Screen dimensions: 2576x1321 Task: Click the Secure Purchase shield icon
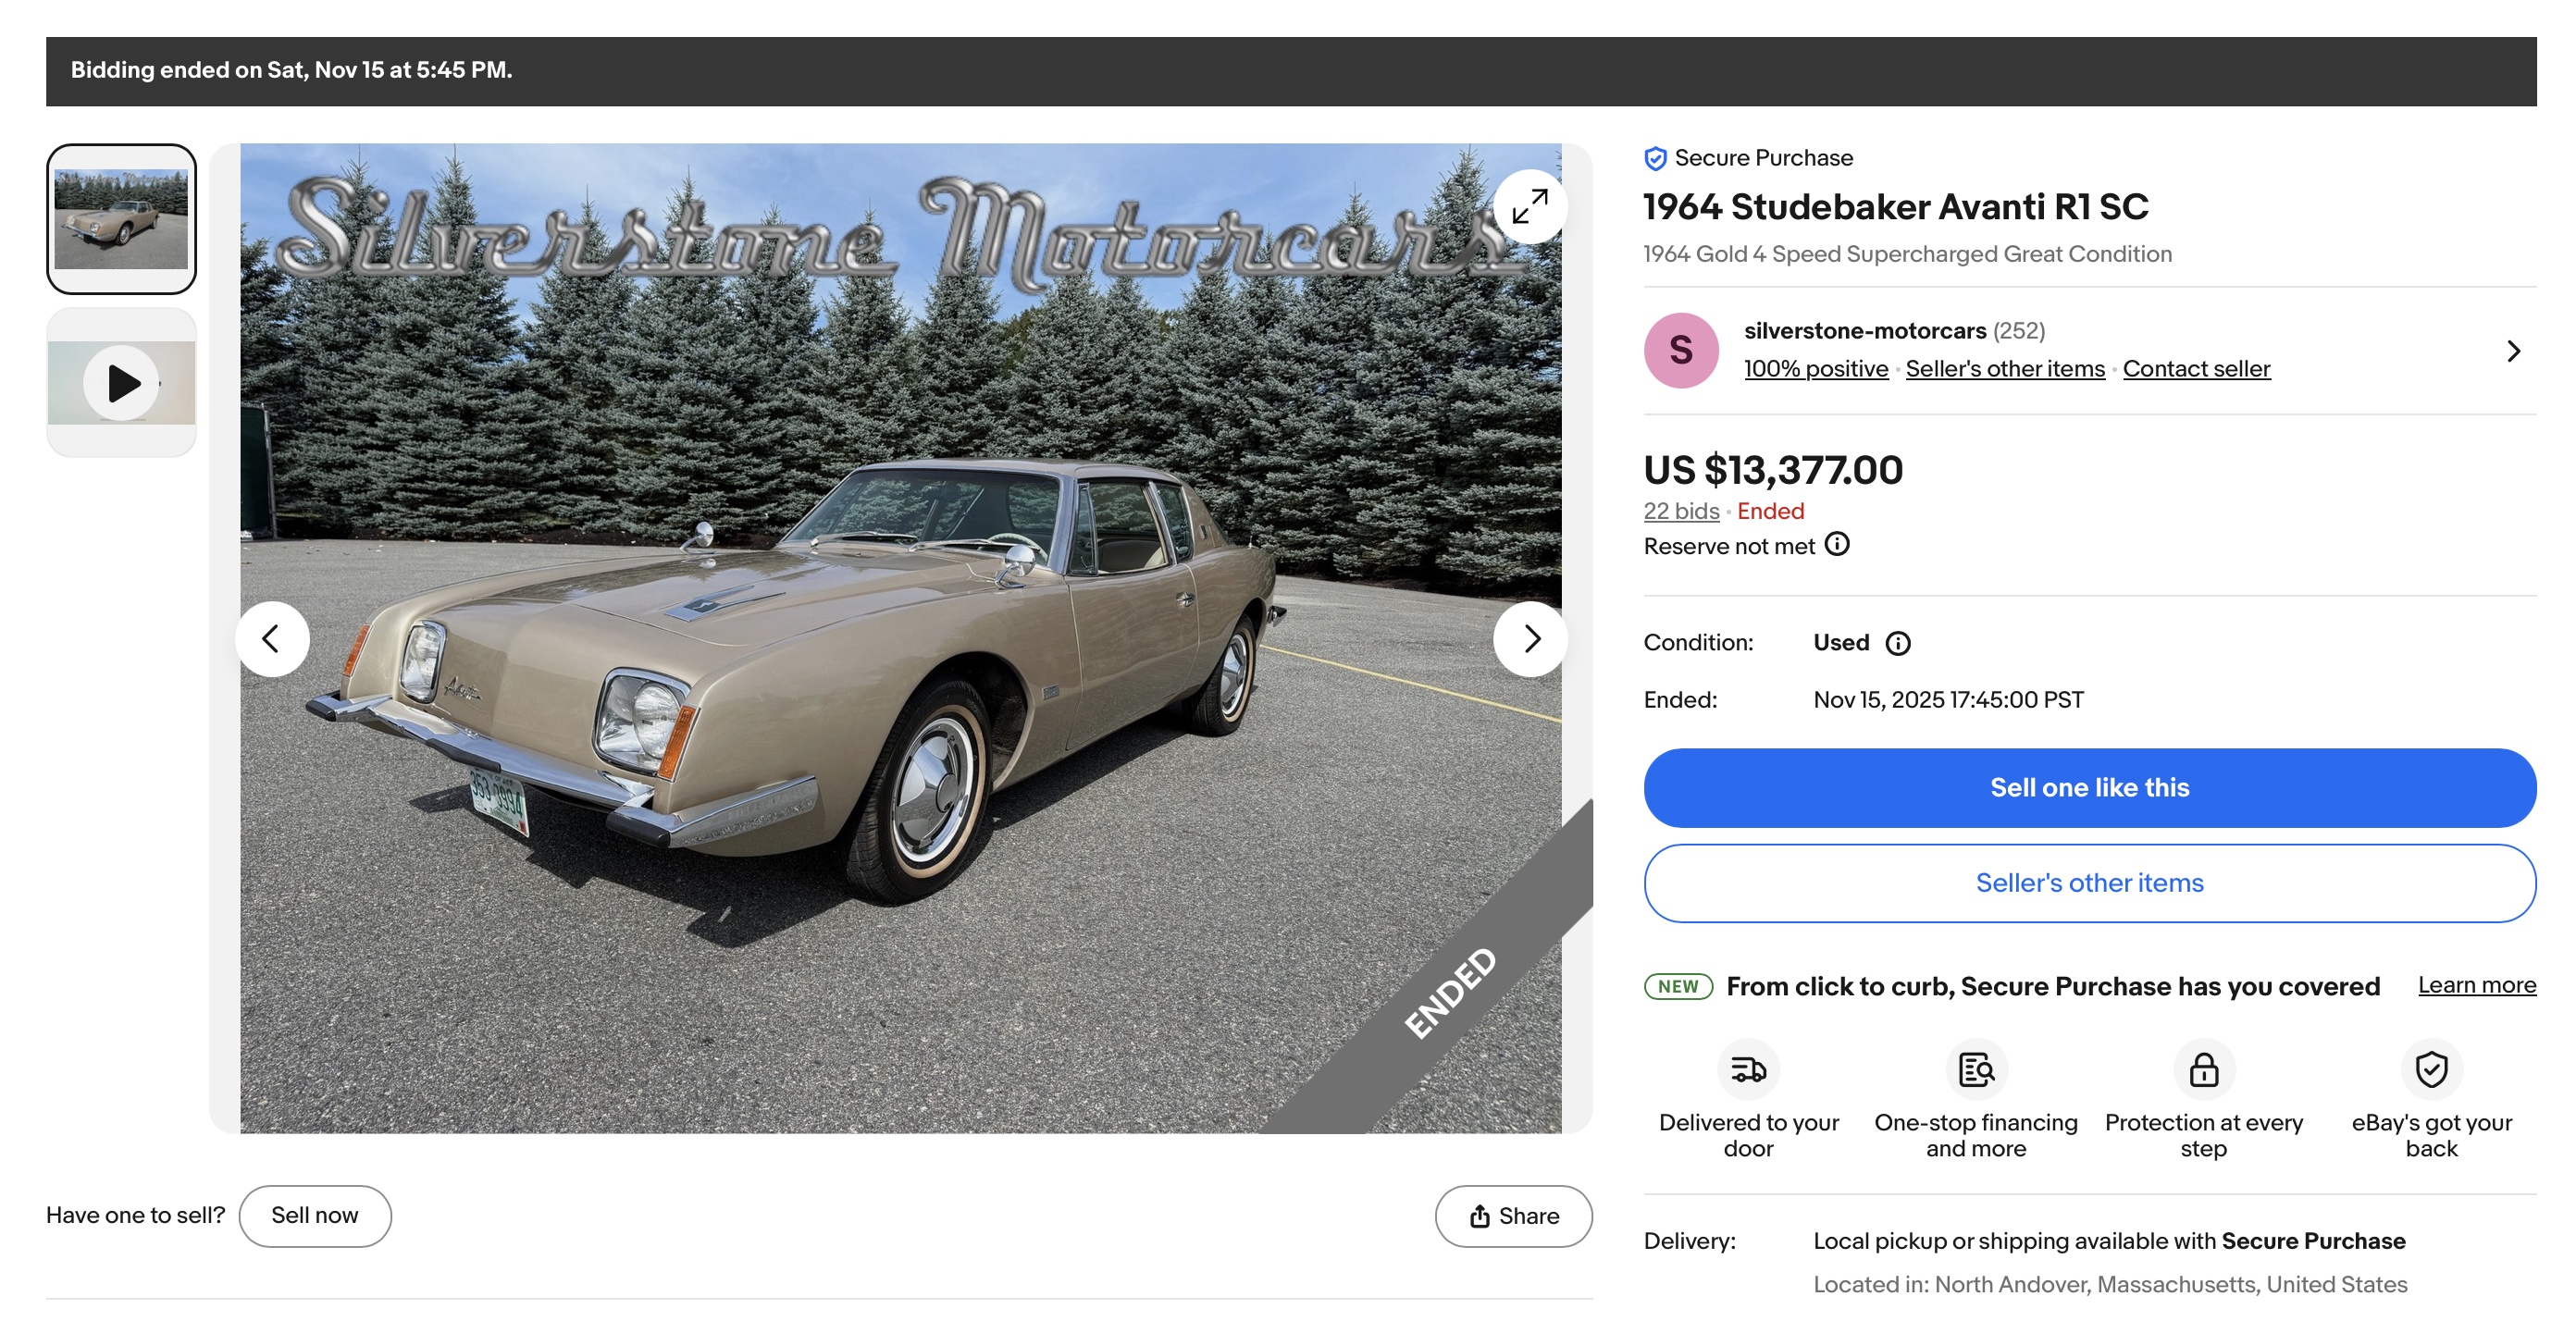(1655, 158)
